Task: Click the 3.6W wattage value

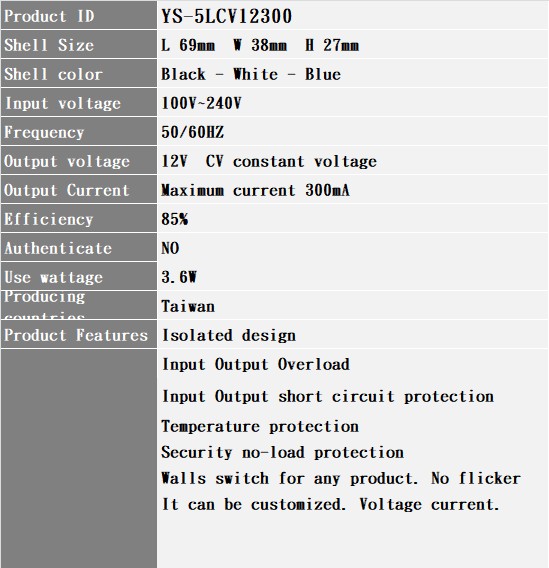Action: tap(179, 277)
